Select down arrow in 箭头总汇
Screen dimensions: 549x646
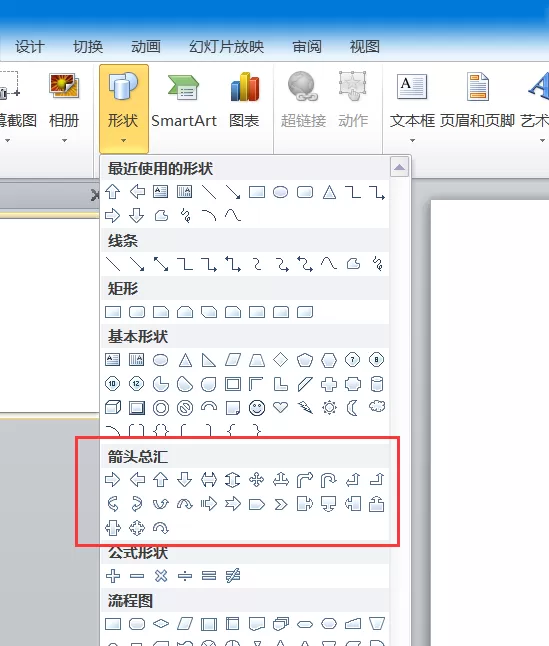coord(185,480)
